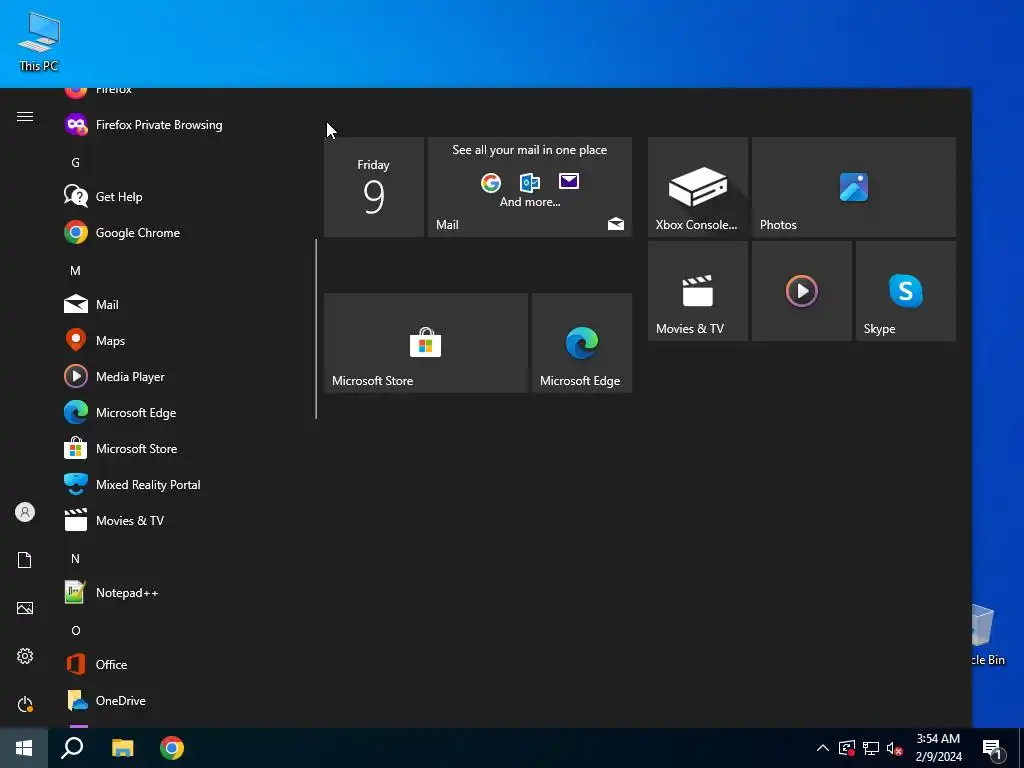This screenshot has width=1024, height=768.
Task: Launch Chrome from the taskbar
Action: point(172,748)
